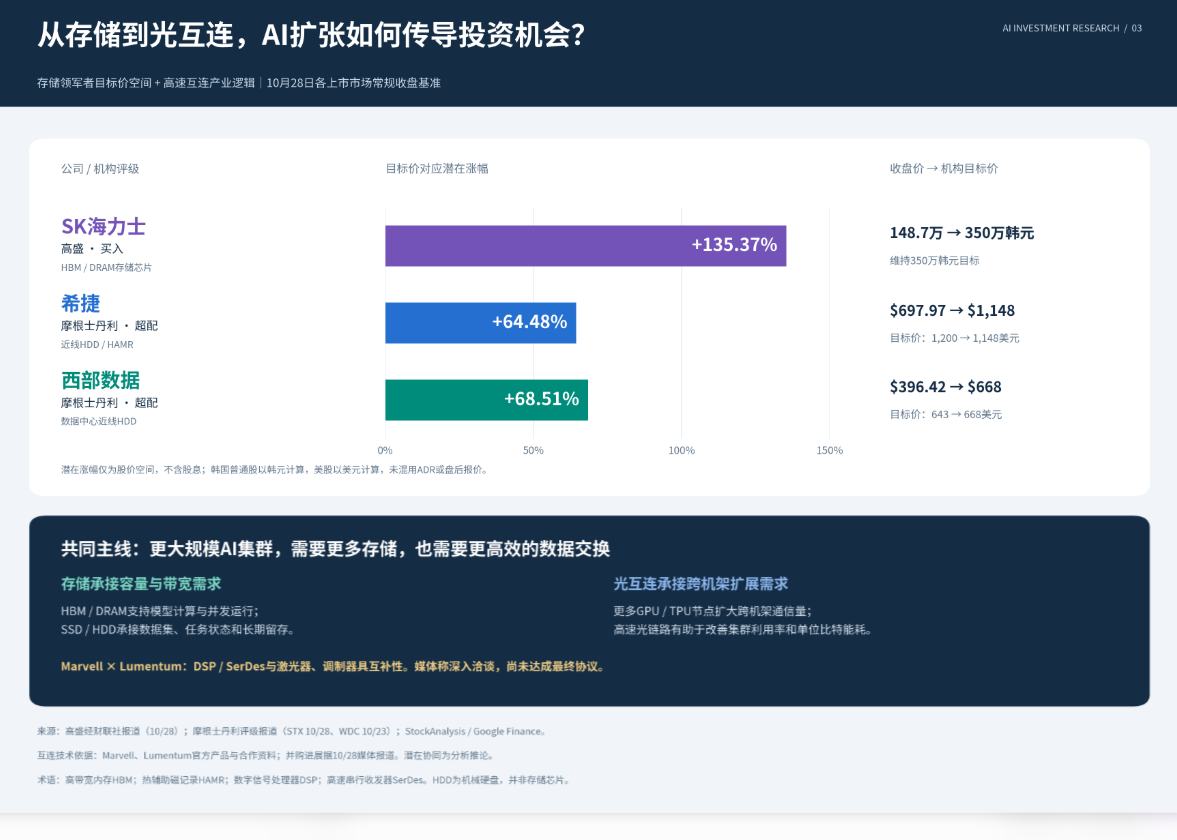The height and width of the screenshot is (840, 1177).
Task: Click the 来源 source footnote line
Action: click(x=292, y=731)
